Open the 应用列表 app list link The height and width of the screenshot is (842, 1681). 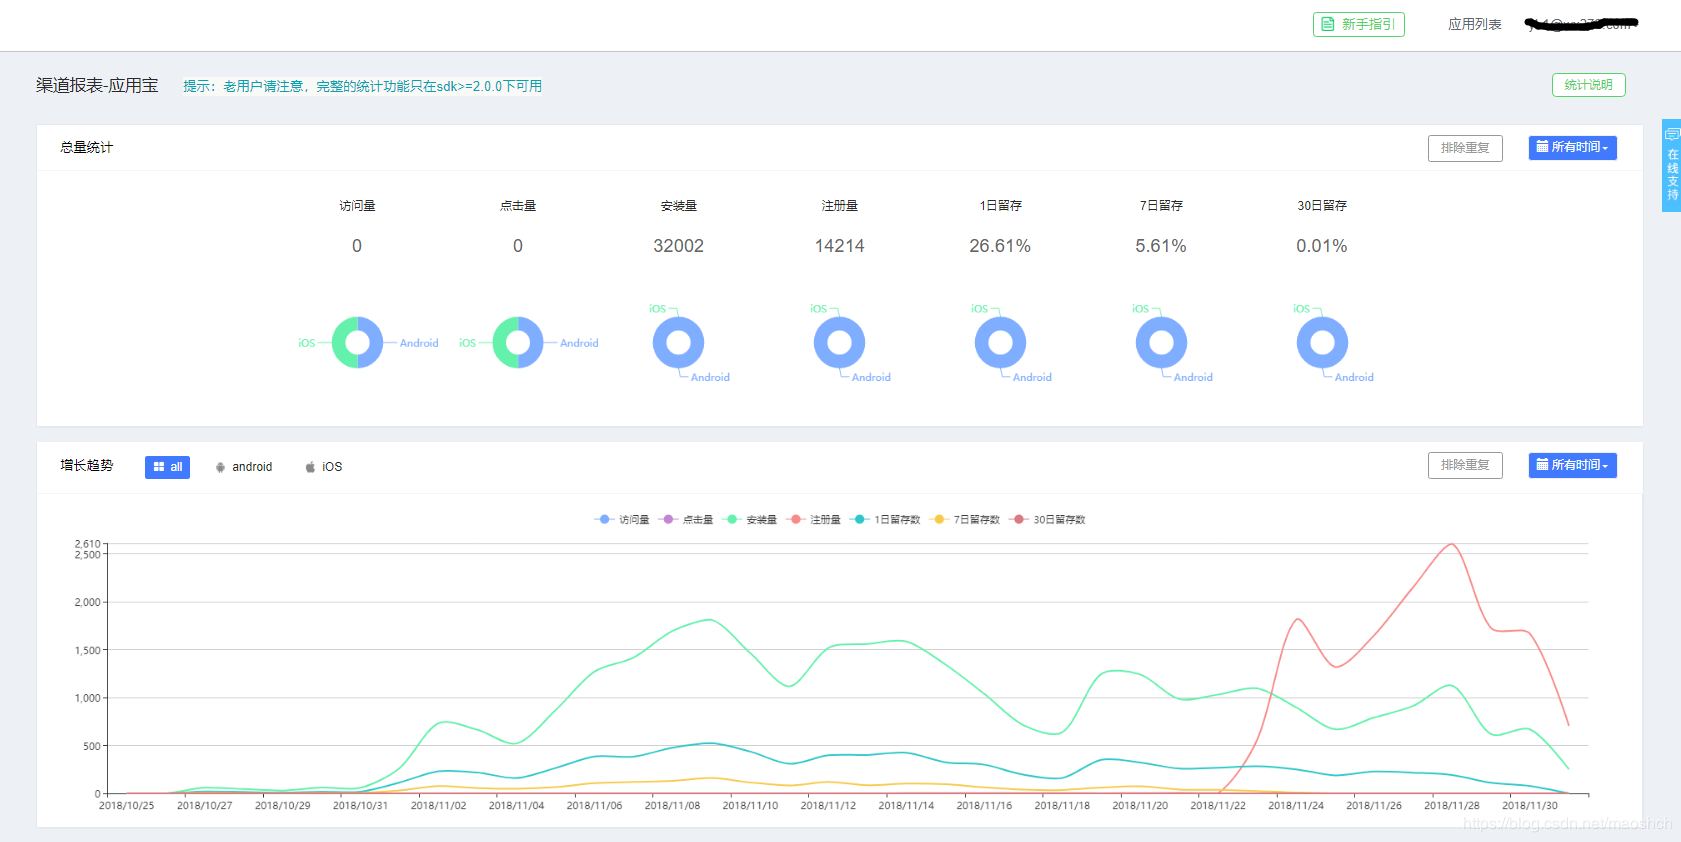point(1474,24)
